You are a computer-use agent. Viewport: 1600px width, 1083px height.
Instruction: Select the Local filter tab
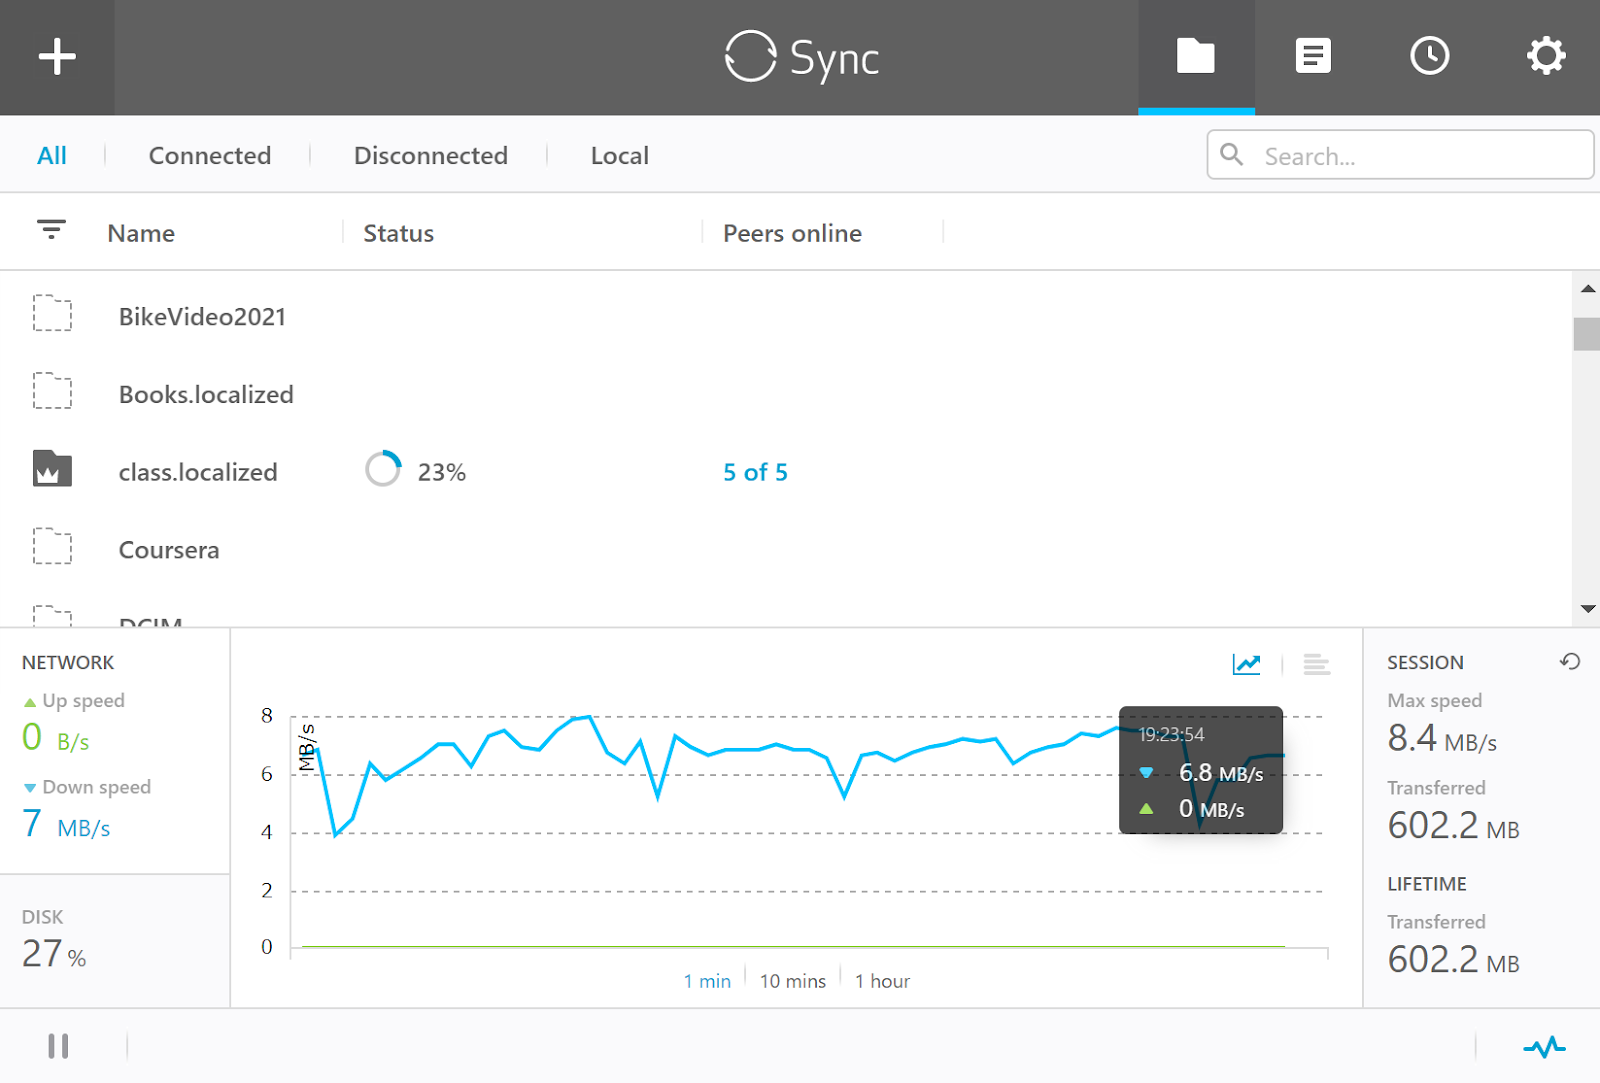[x=620, y=155]
